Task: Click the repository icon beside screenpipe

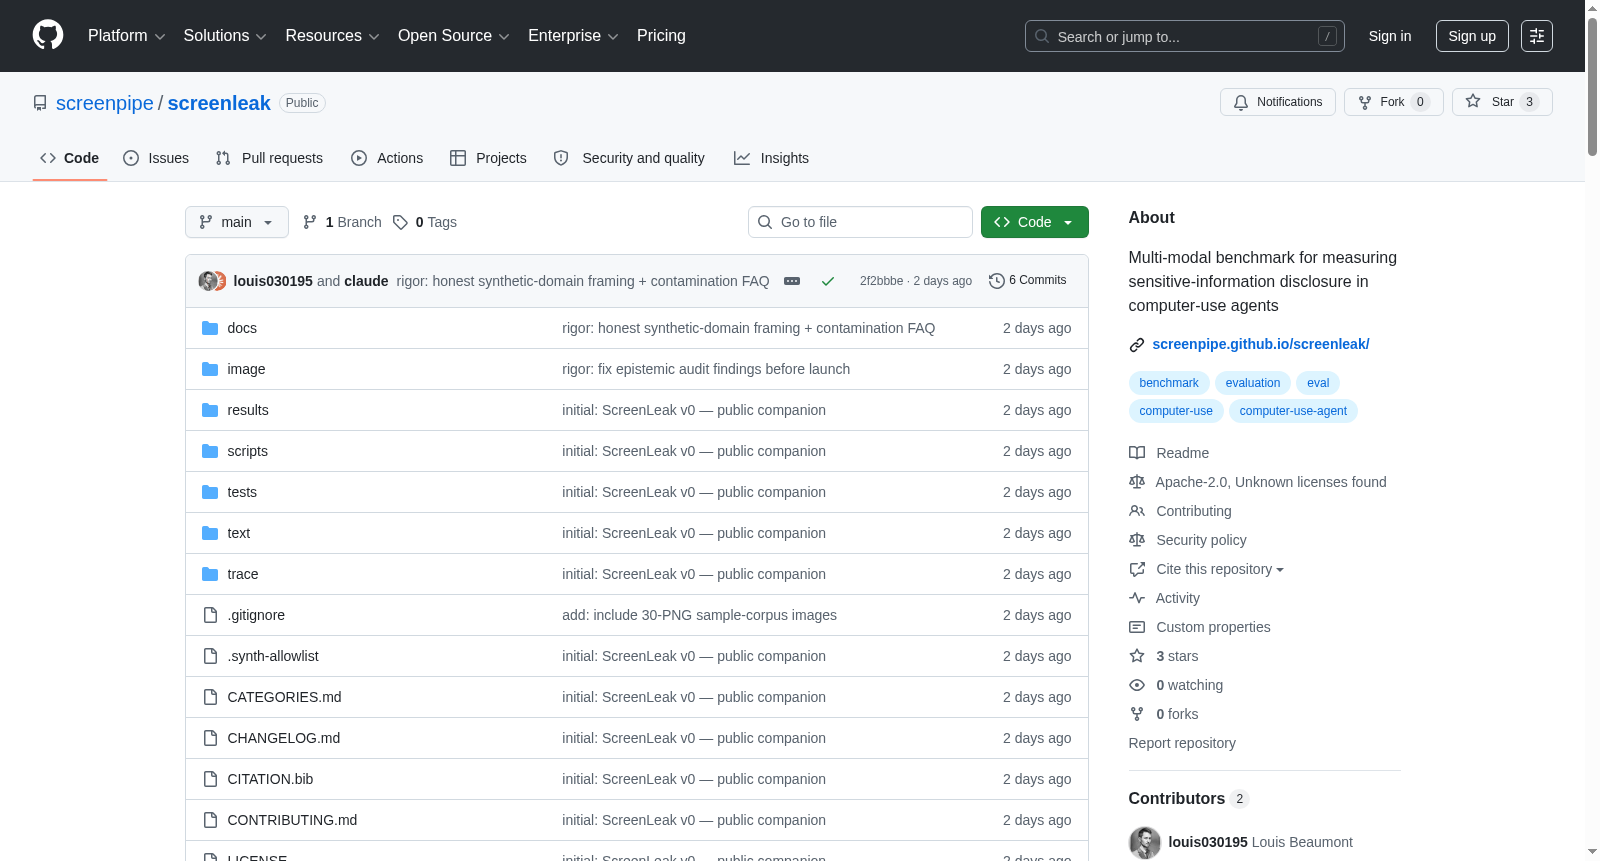Action: [x=40, y=103]
